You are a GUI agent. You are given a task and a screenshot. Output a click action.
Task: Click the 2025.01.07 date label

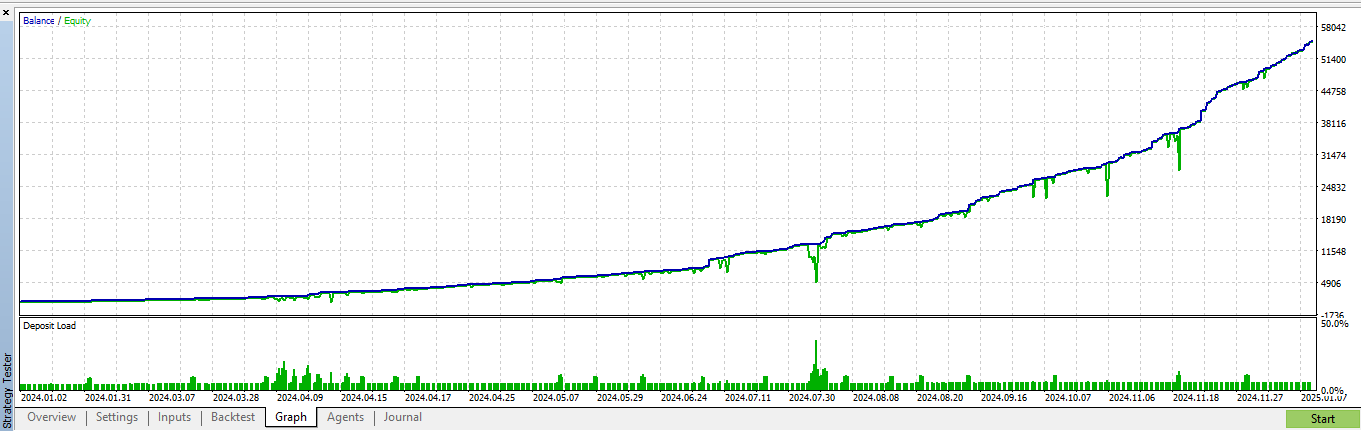[x=1325, y=397]
